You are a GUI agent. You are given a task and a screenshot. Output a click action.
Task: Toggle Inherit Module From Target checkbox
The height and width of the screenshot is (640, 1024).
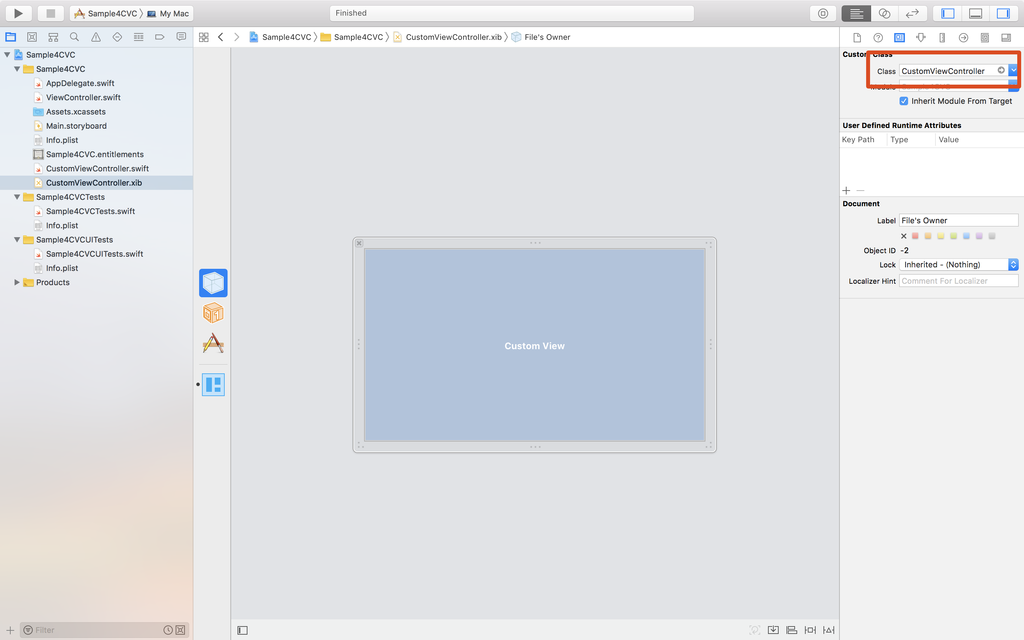(904, 101)
